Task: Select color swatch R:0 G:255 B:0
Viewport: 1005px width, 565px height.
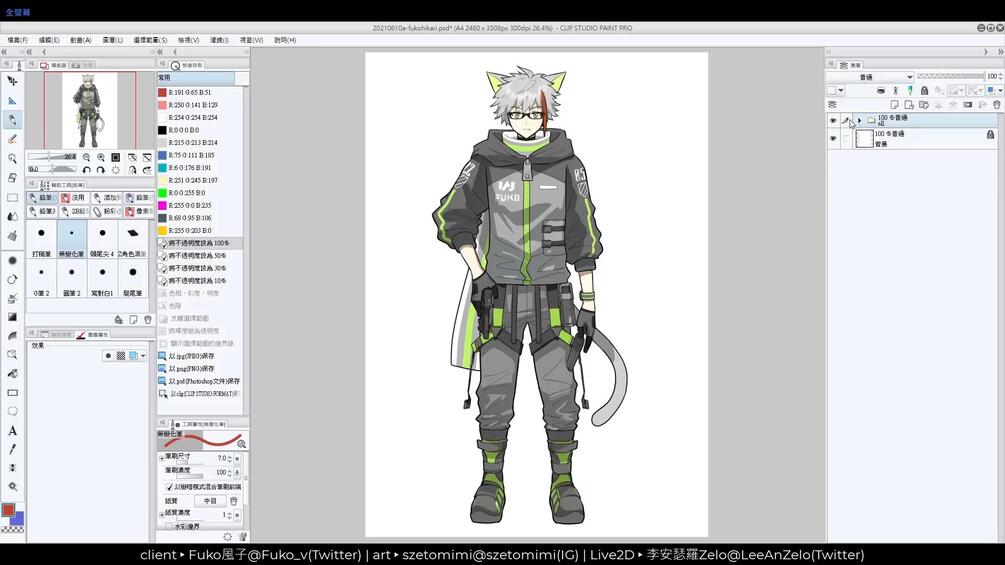Action: 162,193
